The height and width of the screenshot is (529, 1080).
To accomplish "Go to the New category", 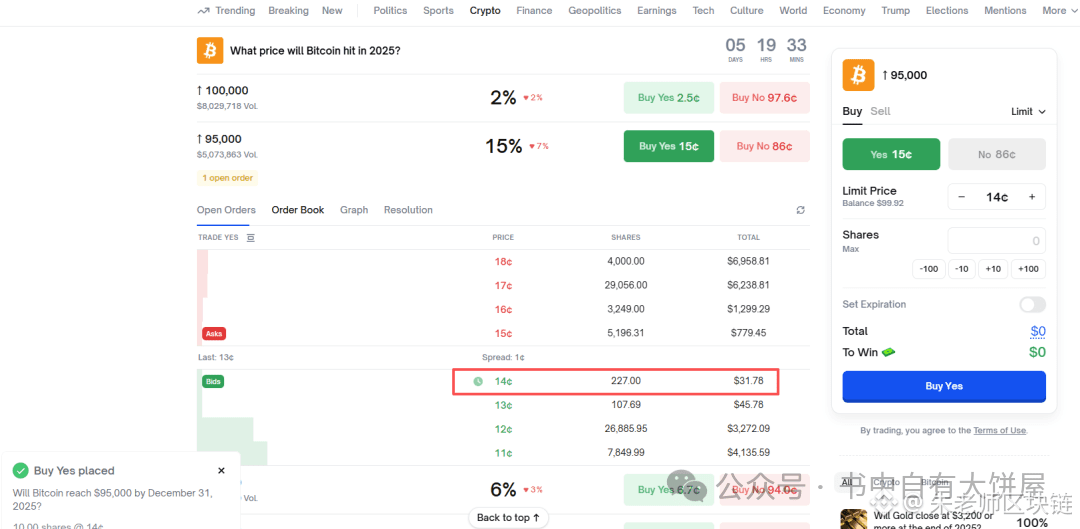I will coord(332,10).
